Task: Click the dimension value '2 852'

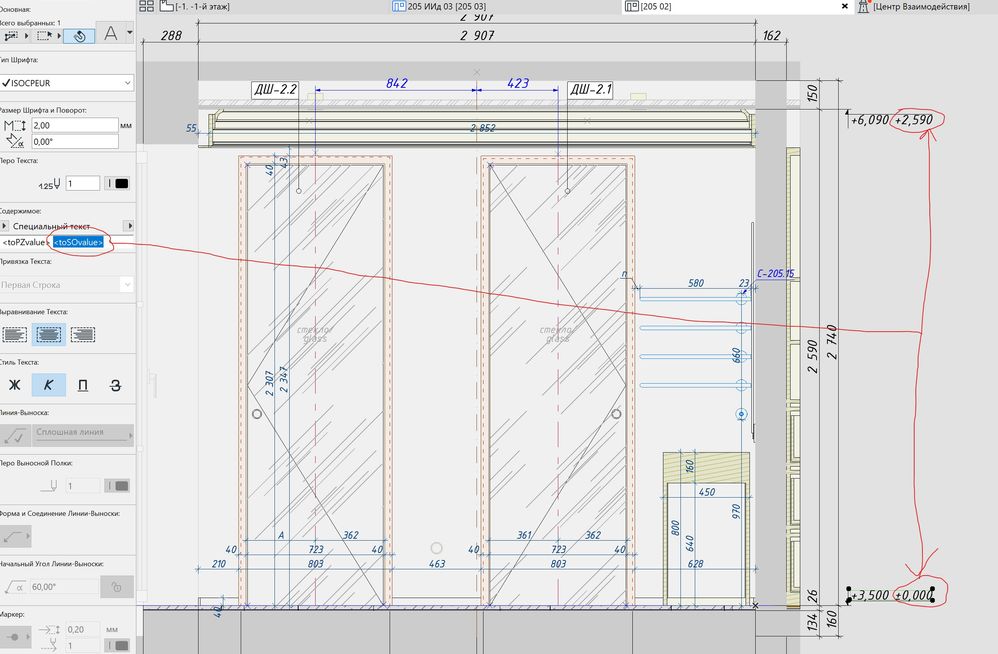Action: [482, 128]
